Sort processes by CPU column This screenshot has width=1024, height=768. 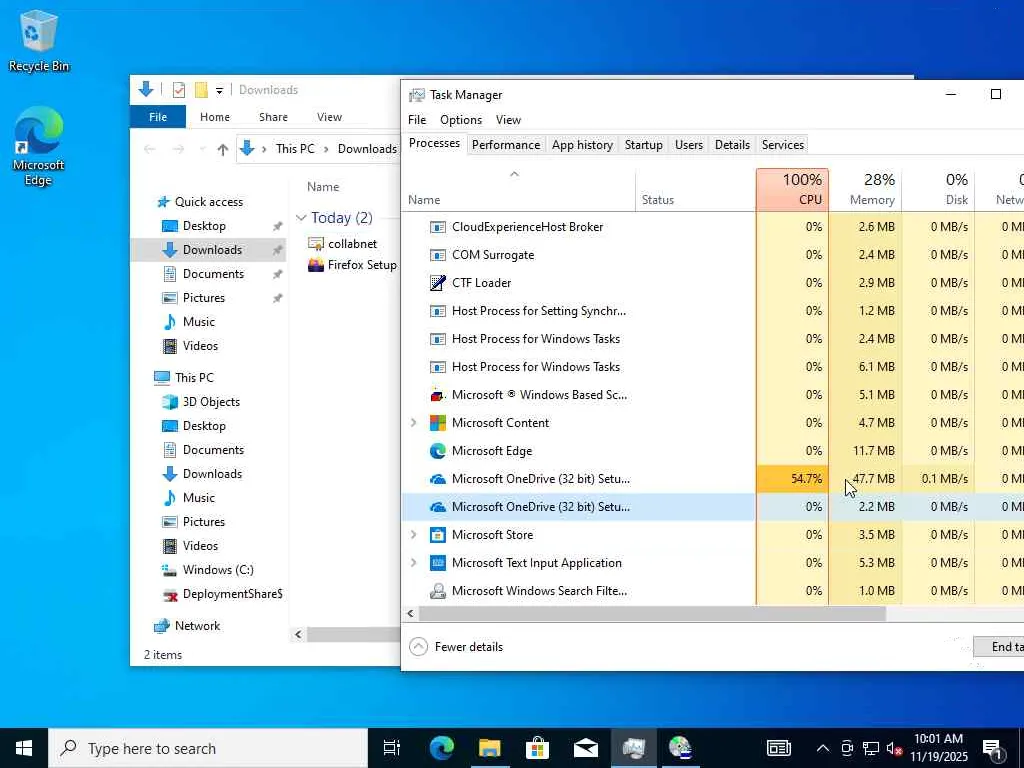tap(792, 190)
